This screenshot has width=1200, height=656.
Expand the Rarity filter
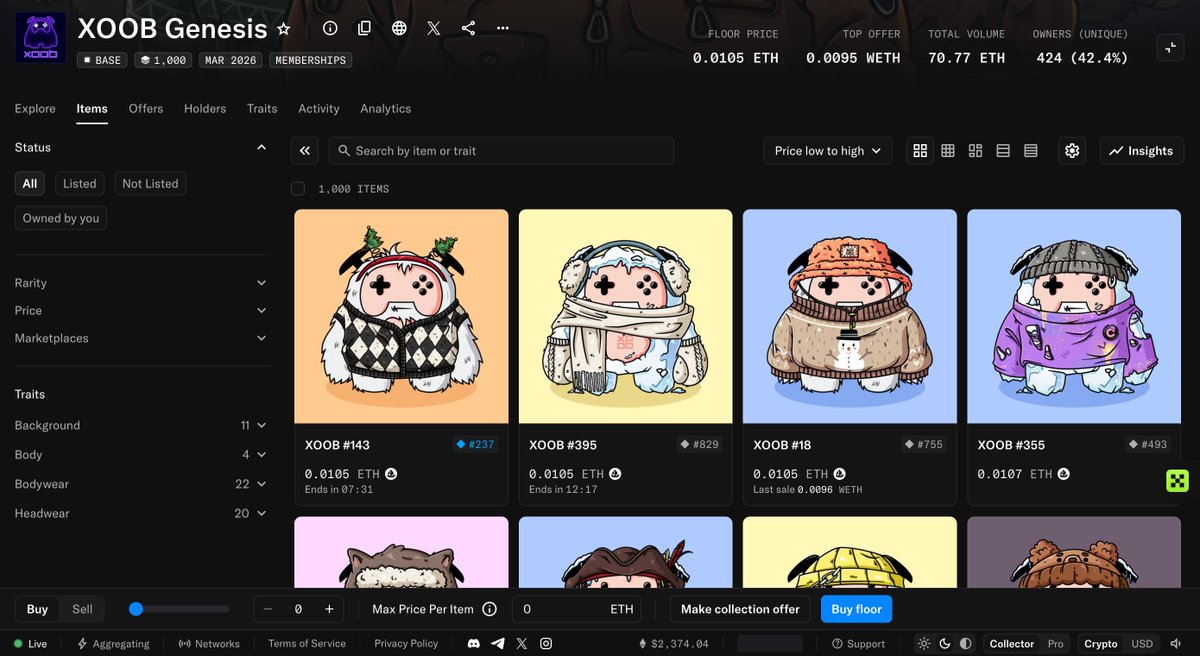click(x=141, y=283)
